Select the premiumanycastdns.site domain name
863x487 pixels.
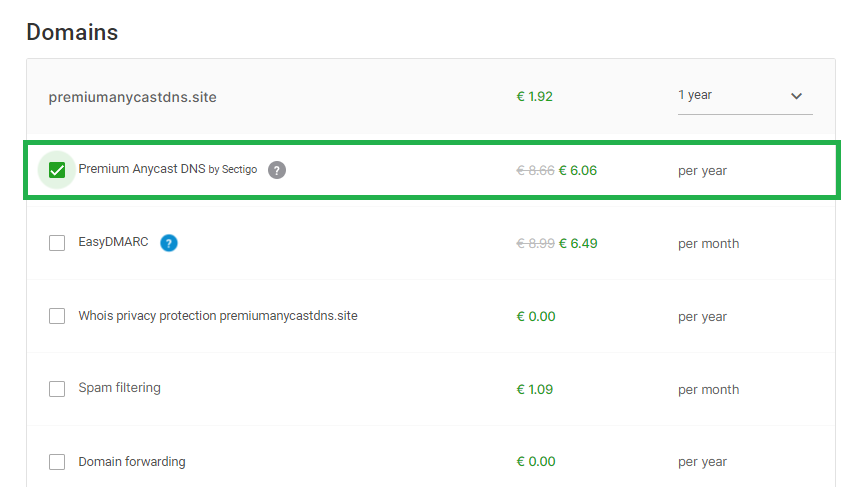pos(133,97)
